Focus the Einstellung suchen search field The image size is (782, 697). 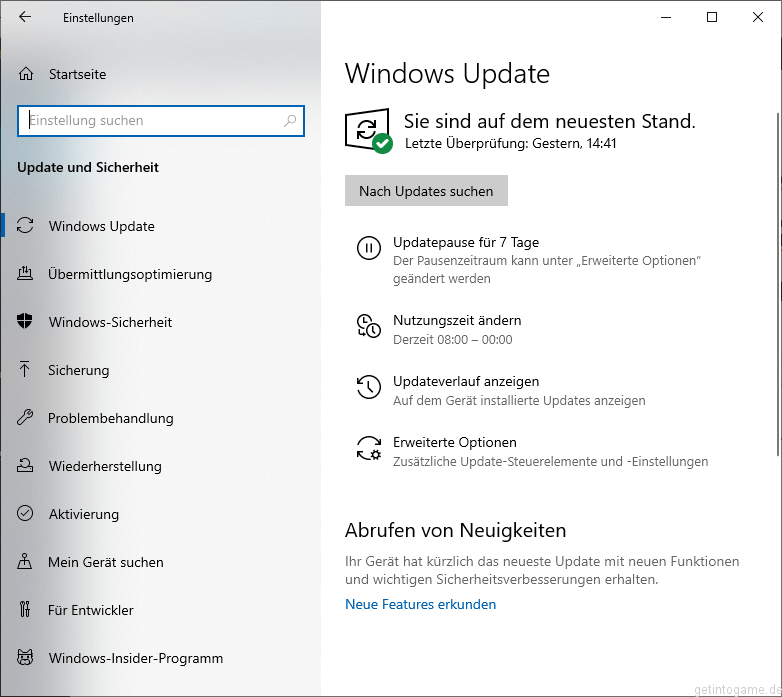tap(161, 121)
